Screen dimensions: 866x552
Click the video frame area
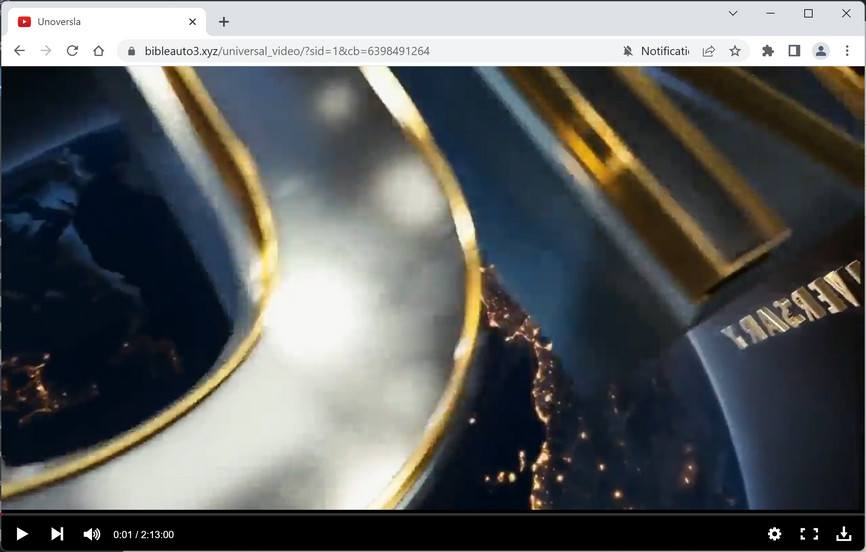pos(433,287)
